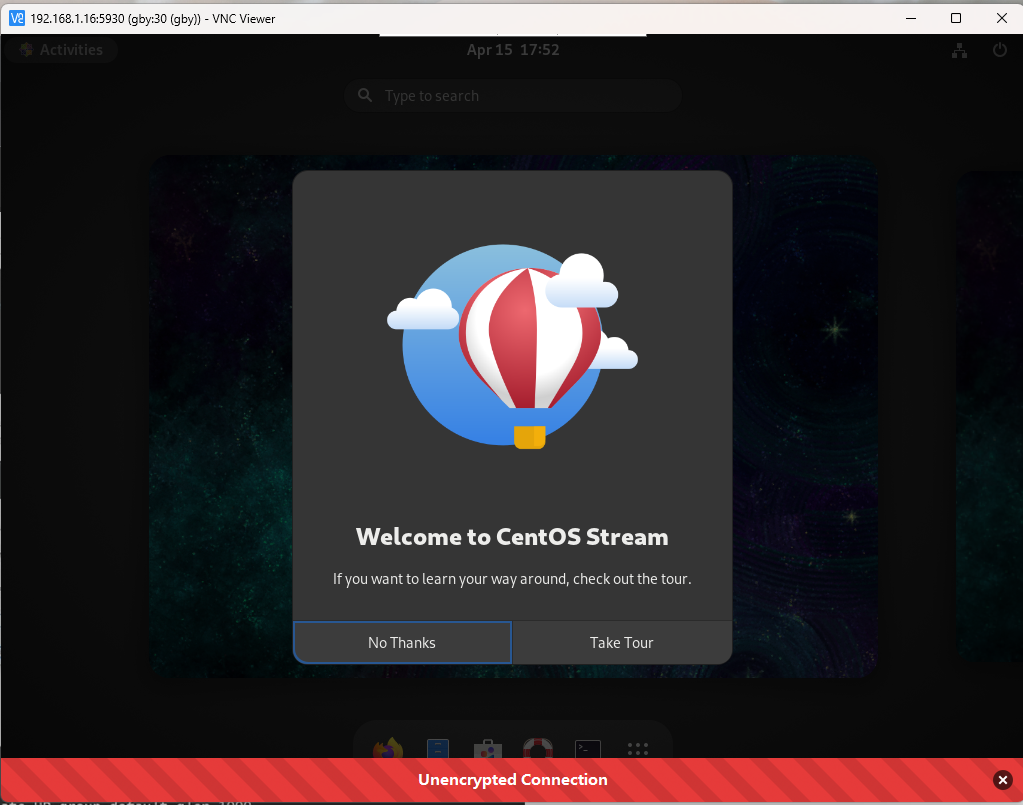Click the Take Tour button

(622, 642)
